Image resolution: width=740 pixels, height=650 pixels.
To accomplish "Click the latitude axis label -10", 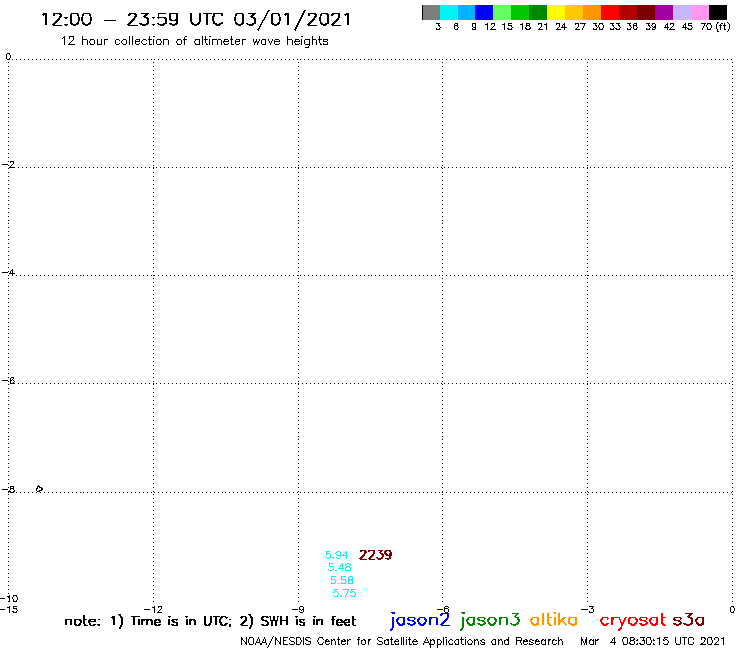I will click(x=9, y=599).
